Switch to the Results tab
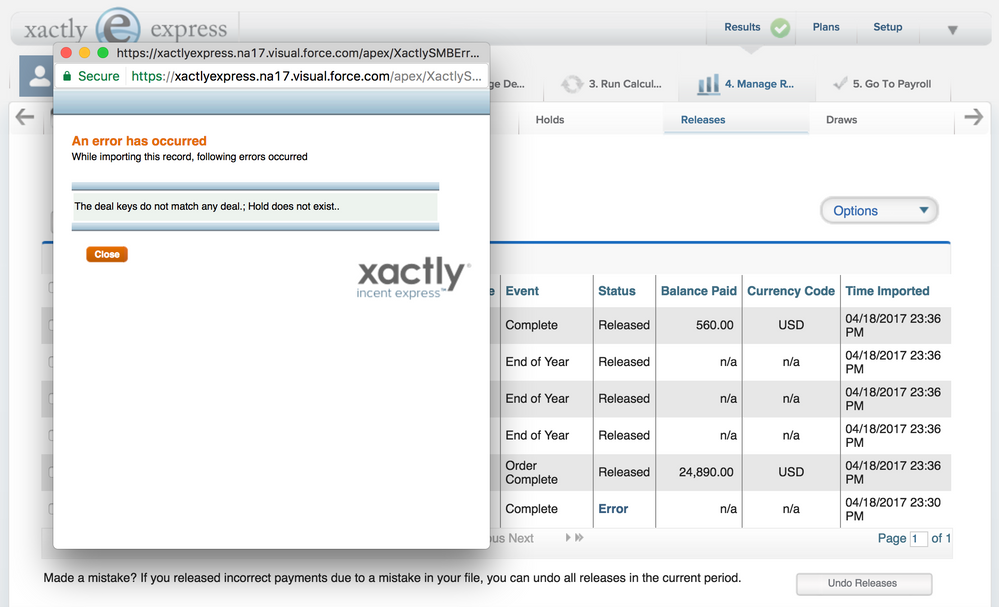The width and height of the screenshot is (999, 607). coord(742,27)
